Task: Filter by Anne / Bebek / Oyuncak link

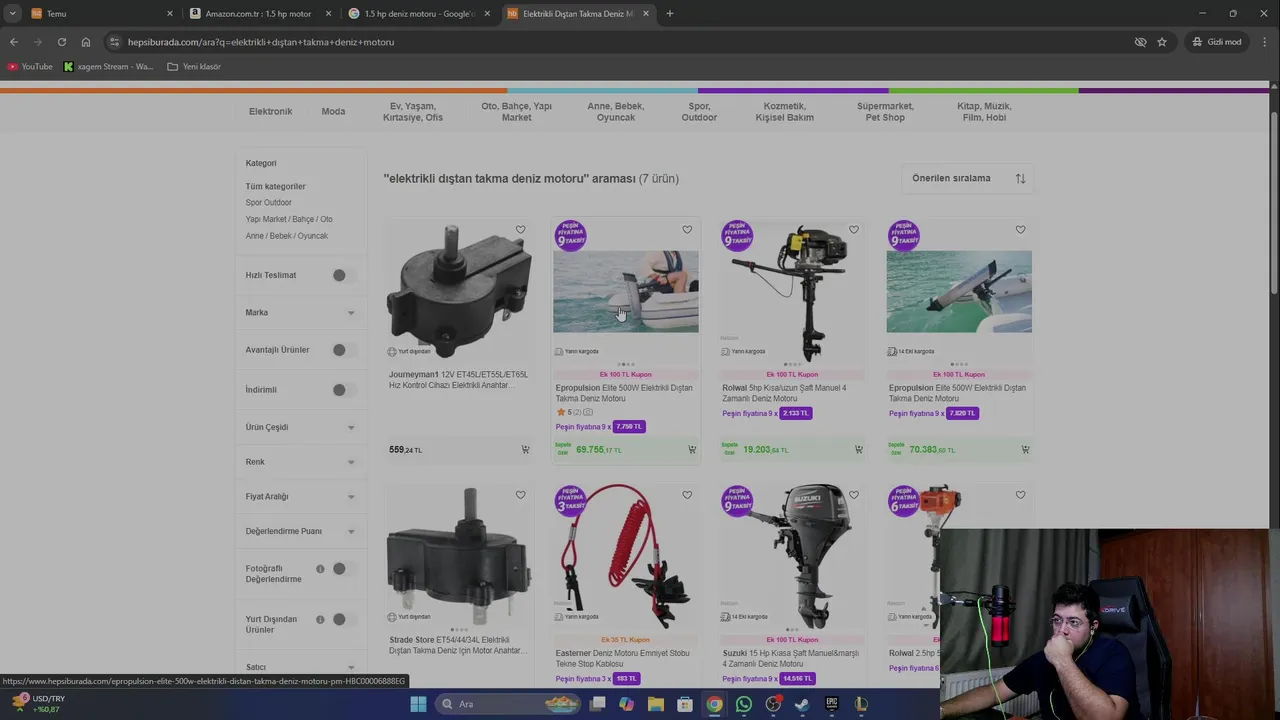Action: [287, 236]
